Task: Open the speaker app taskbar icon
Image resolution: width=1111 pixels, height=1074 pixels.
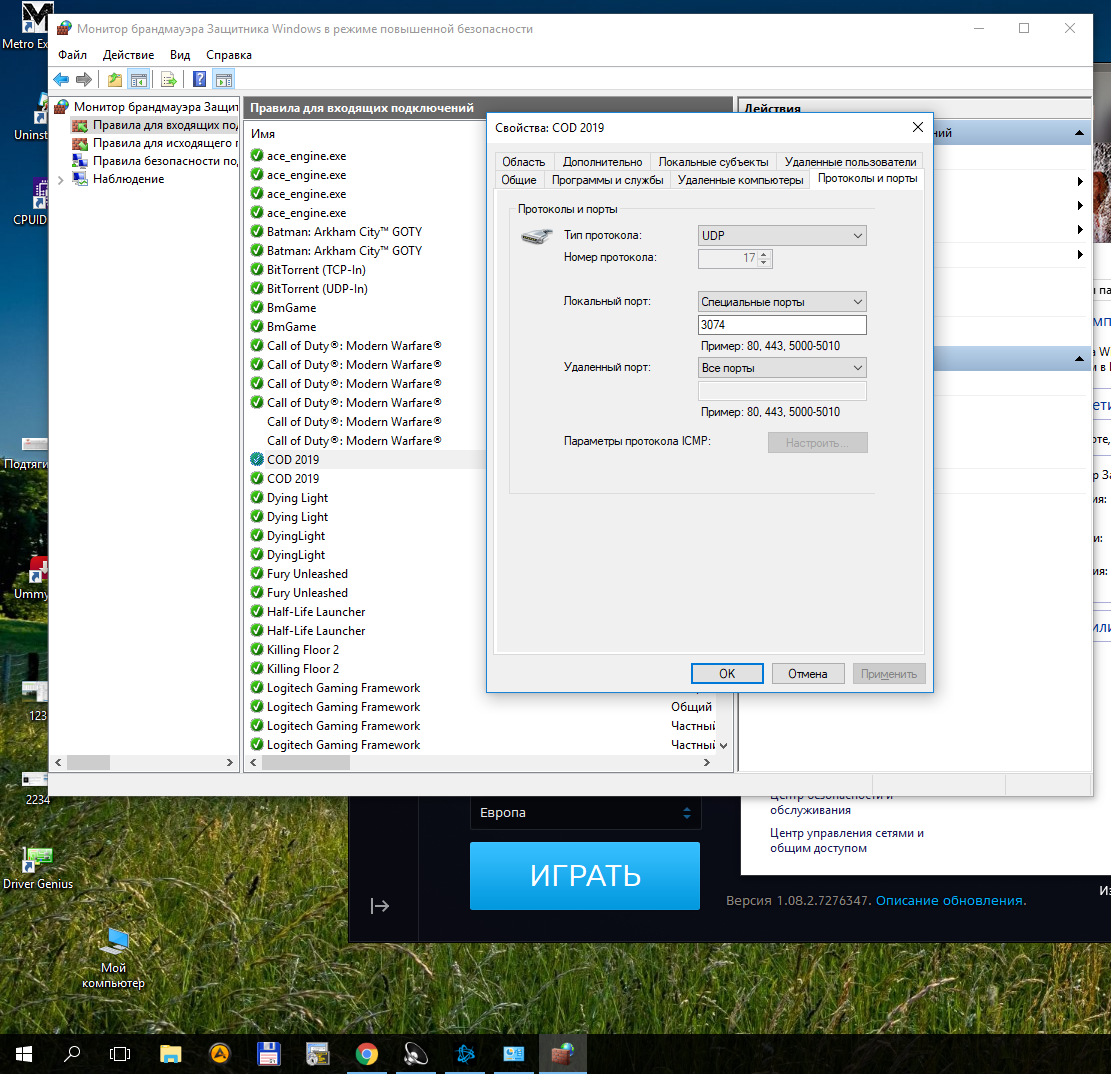Action: click(416, 1054)
